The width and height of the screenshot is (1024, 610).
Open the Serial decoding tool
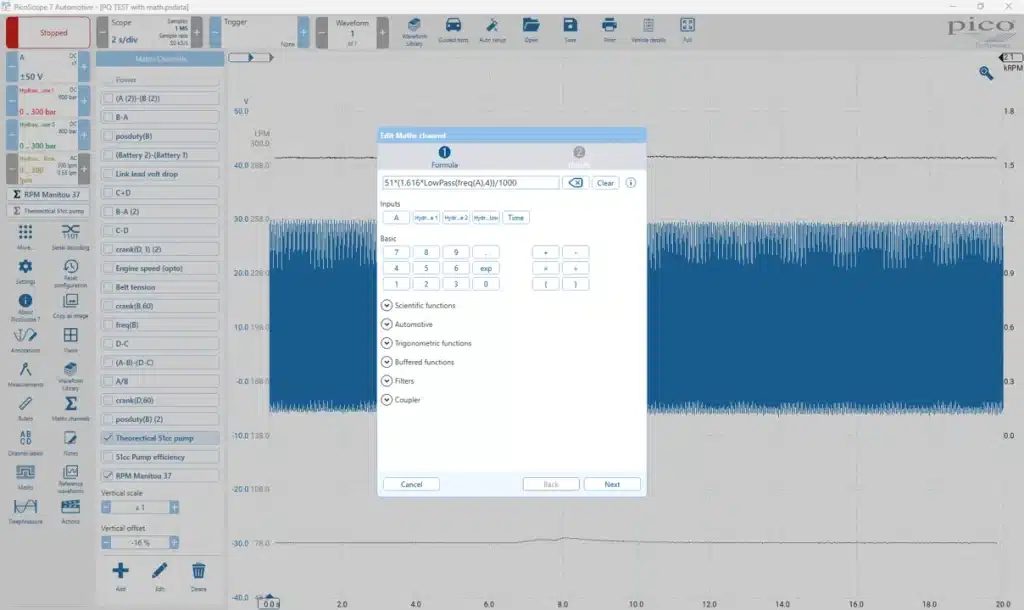(71, 236)
